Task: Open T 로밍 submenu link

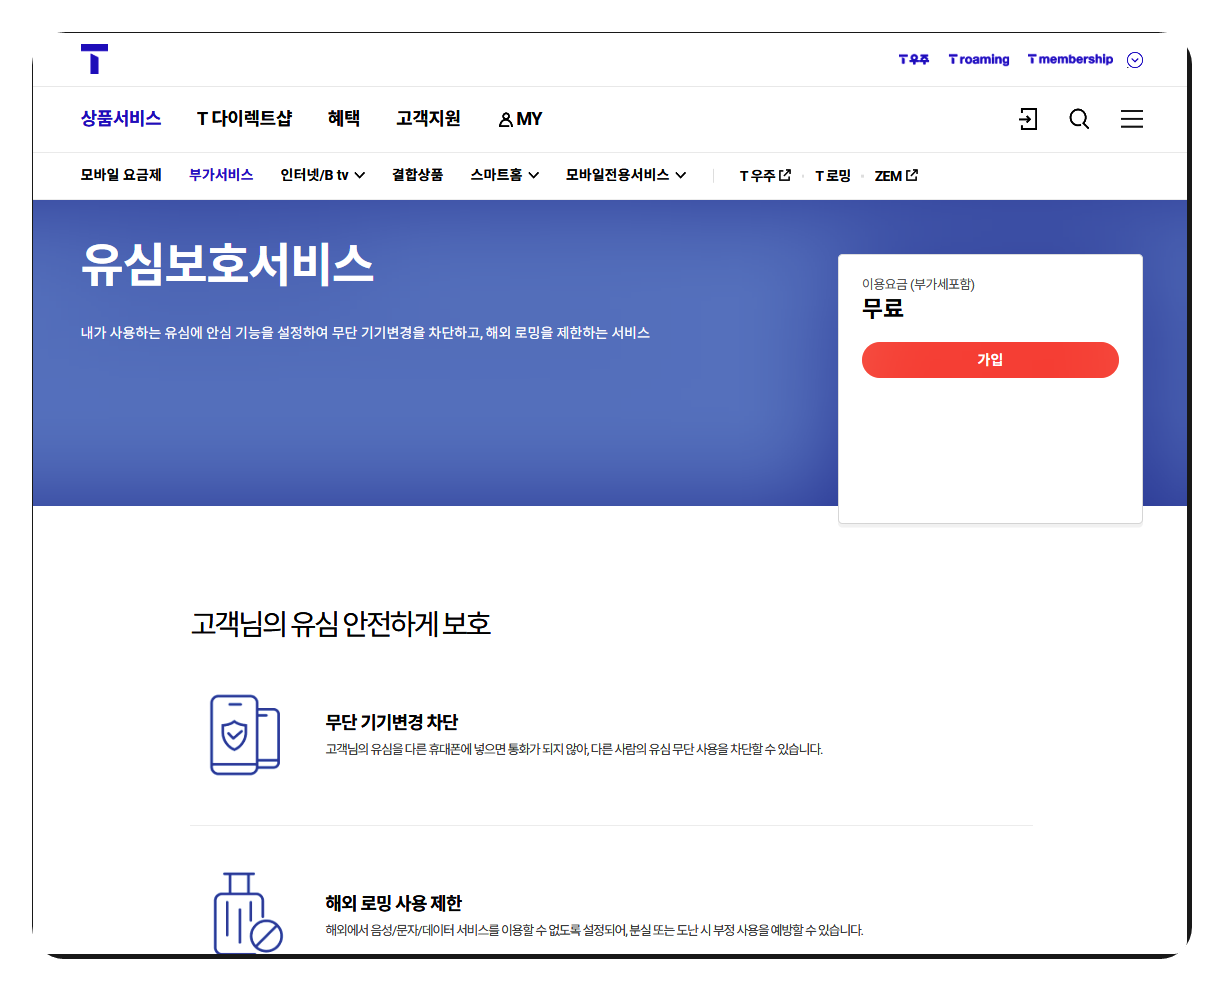Action: [x=833, y=175]
